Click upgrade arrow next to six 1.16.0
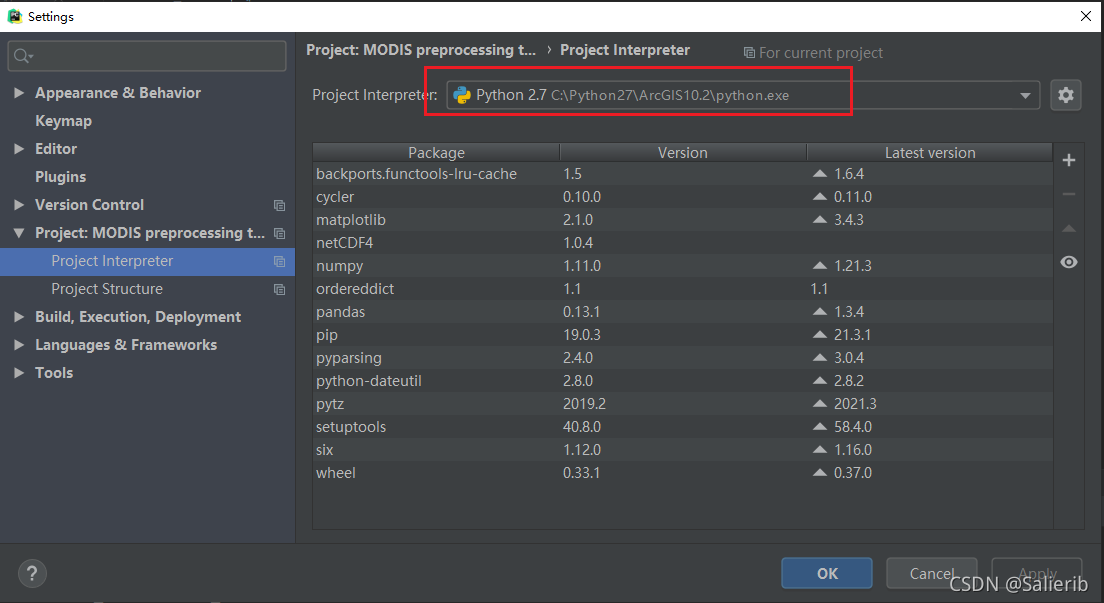Screen dimensions: 1104x603 coord(820,449)
